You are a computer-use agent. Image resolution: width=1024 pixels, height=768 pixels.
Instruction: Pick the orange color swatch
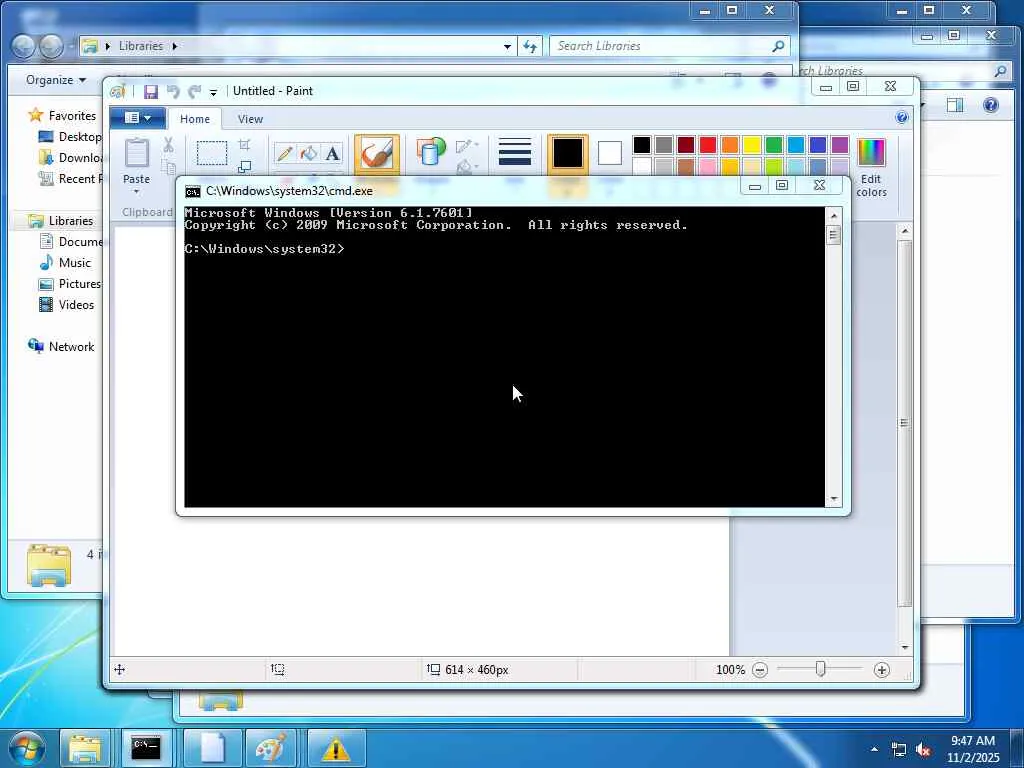[730, 145]
